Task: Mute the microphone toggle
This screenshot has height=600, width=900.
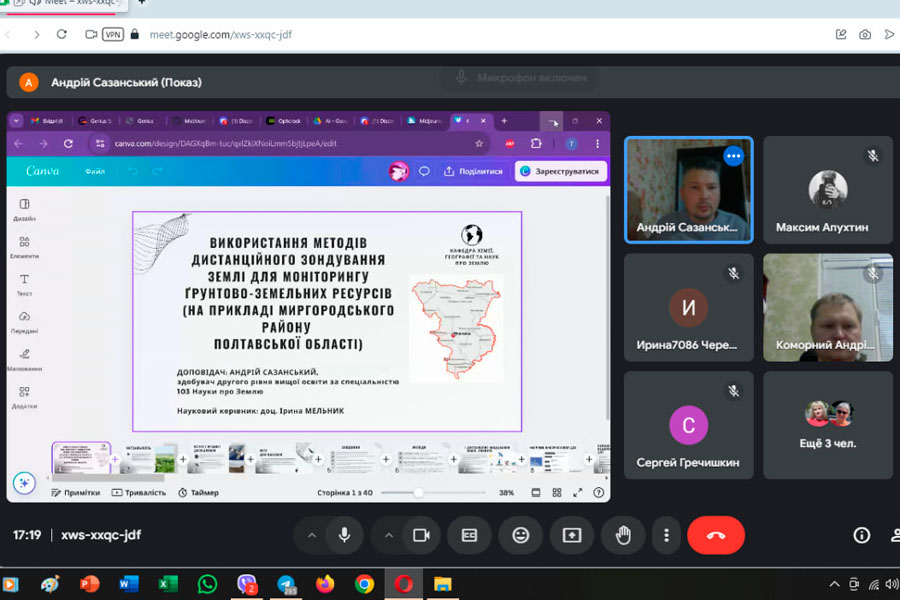Action: [x=344, y=535]
